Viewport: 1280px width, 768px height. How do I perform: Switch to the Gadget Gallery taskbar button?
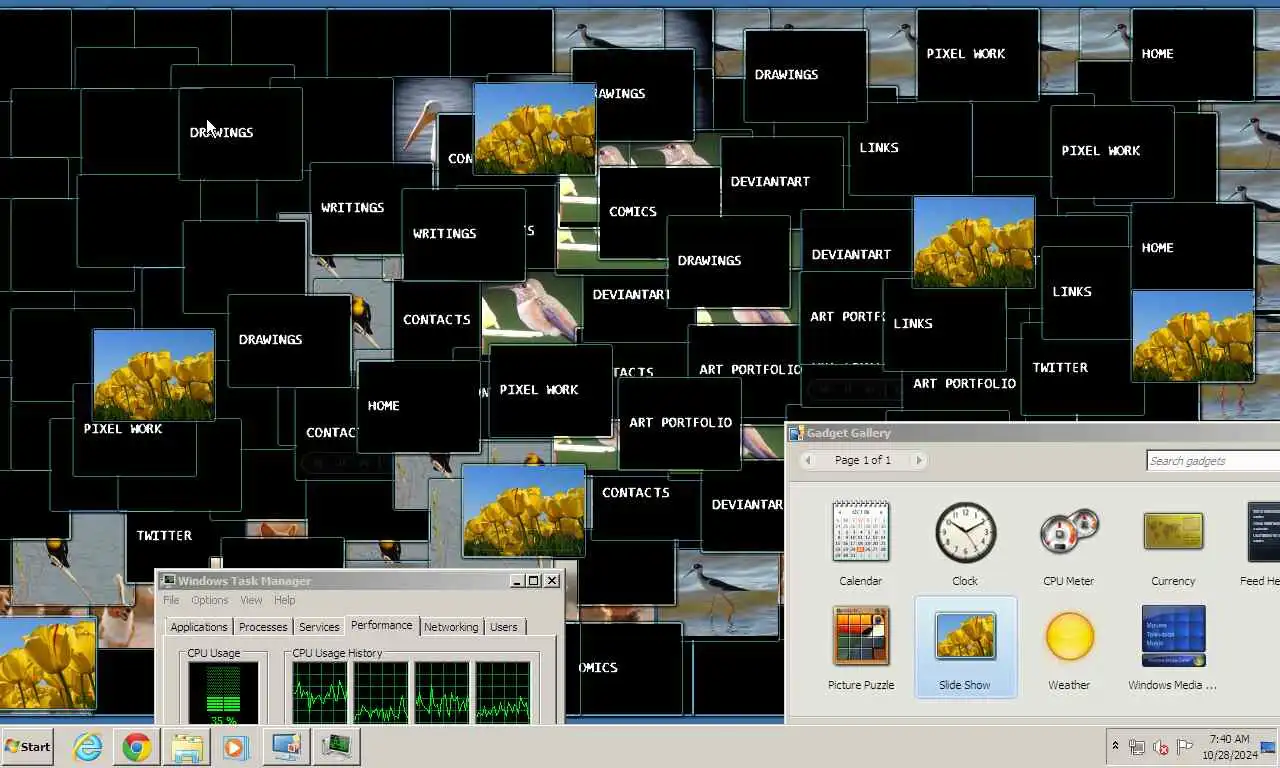[286, 746]
